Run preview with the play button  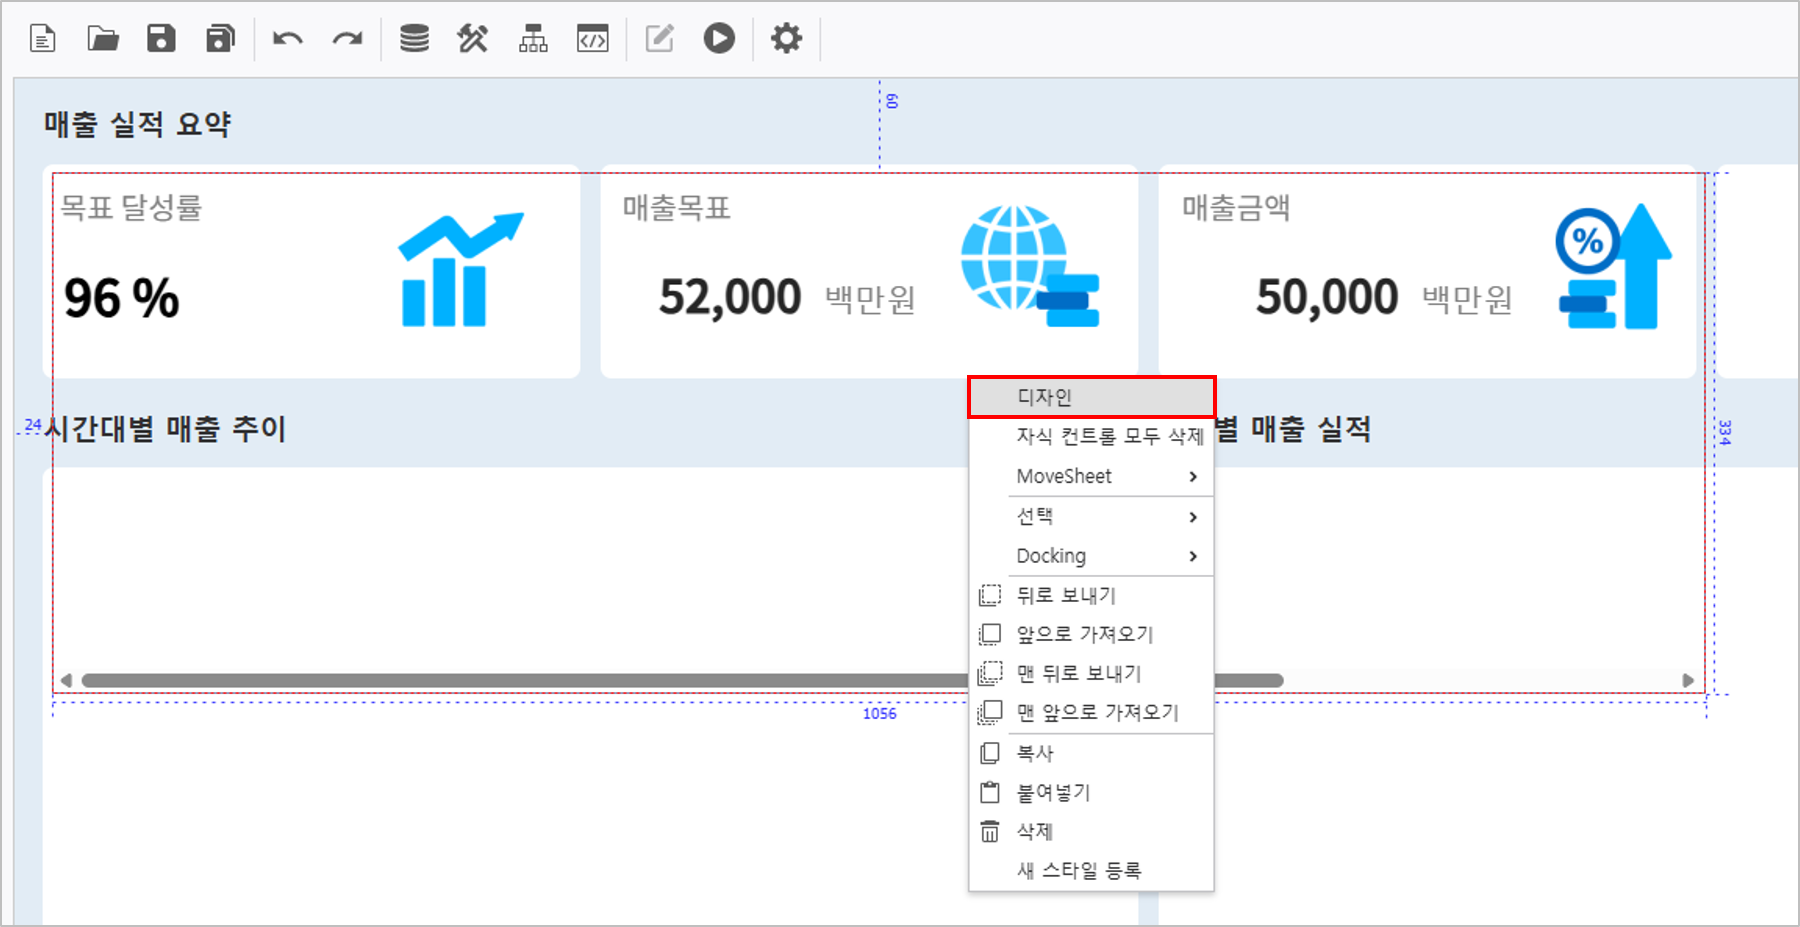tap(719, 39)
